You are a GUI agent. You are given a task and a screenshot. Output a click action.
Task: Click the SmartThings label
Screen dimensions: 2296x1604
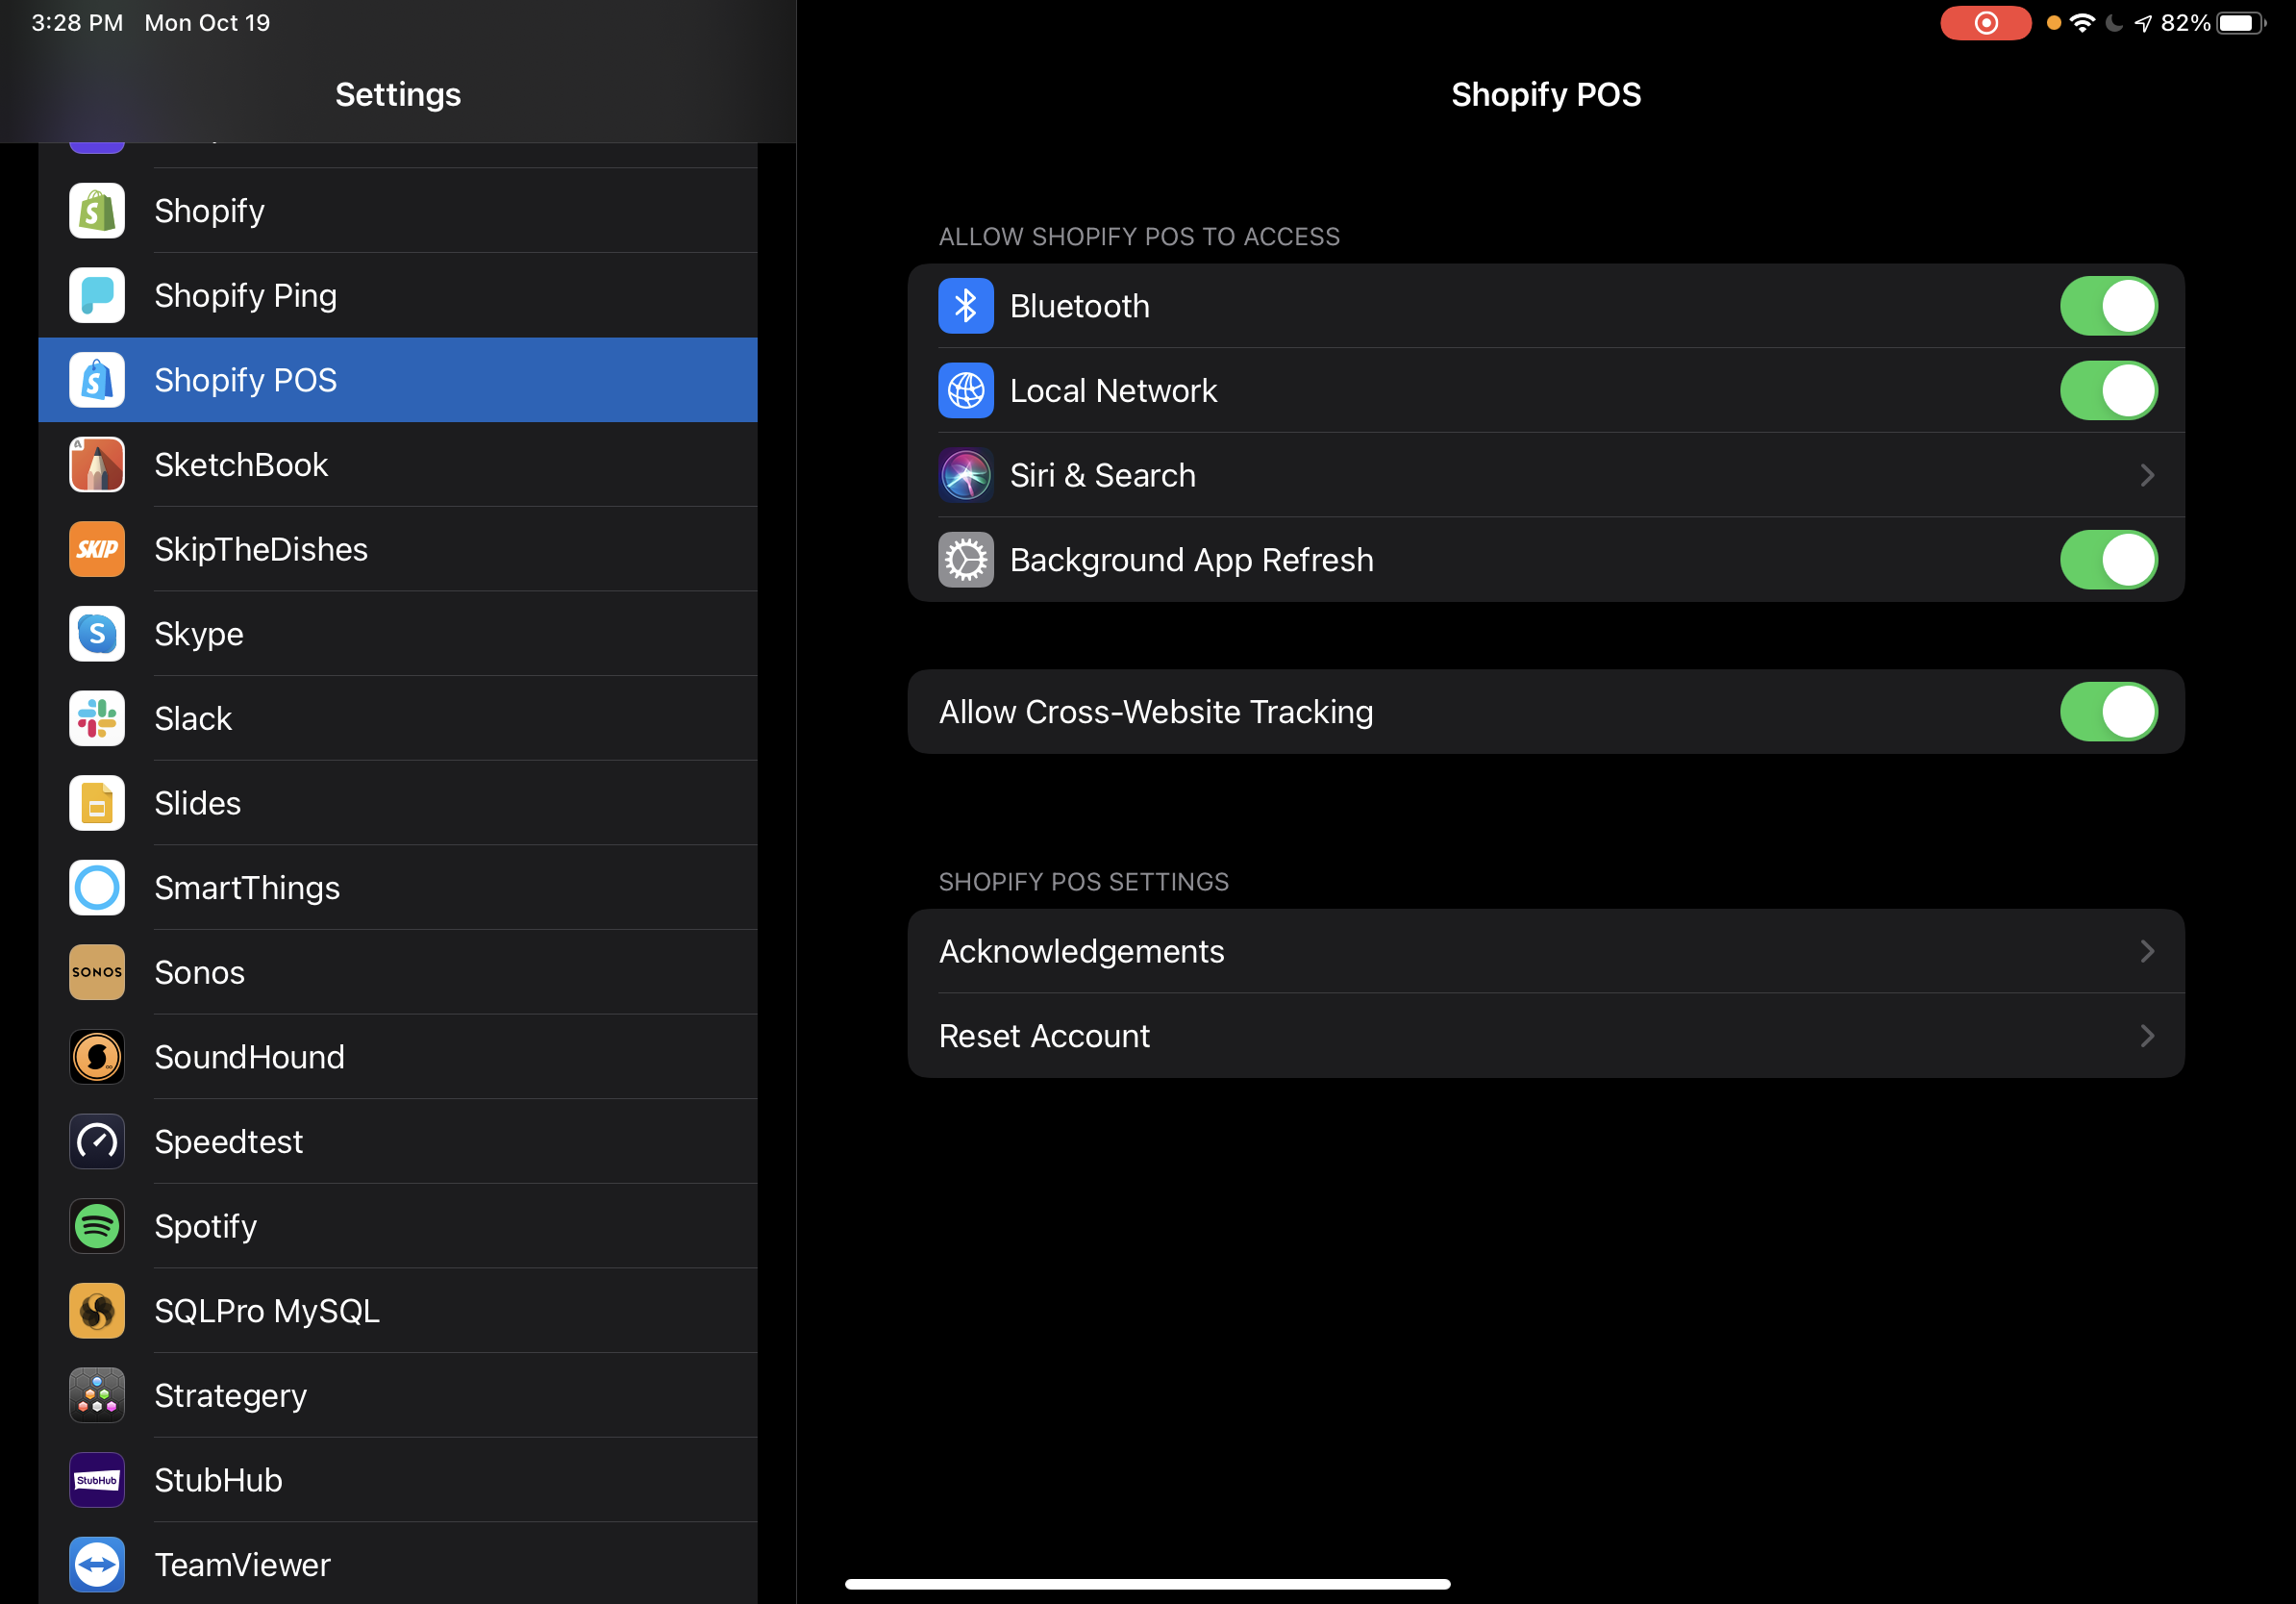(x=247, y=888)
